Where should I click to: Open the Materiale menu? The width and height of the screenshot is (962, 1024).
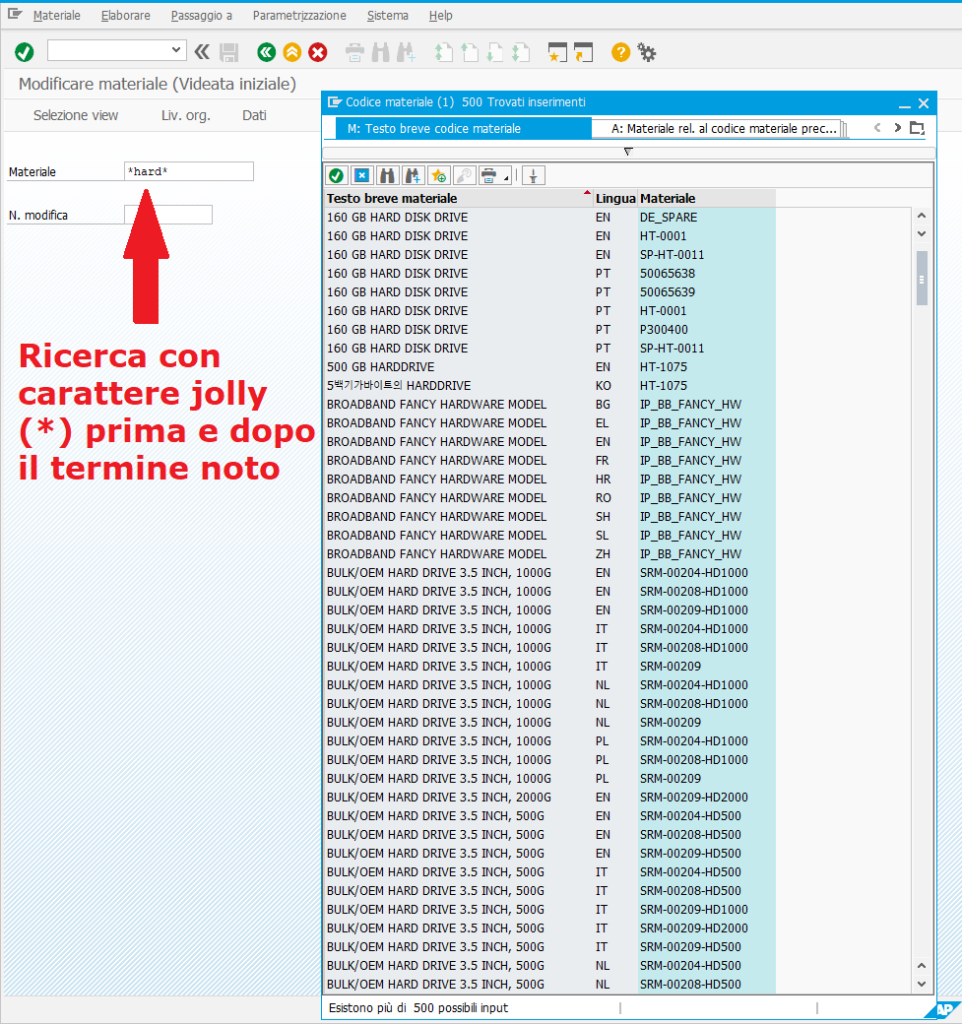pos(57,16)
